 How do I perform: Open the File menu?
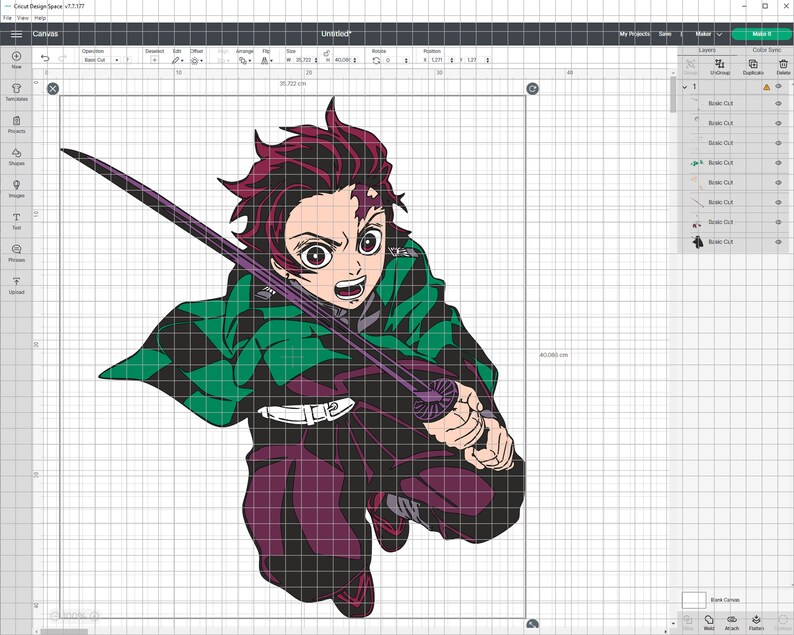8,18
